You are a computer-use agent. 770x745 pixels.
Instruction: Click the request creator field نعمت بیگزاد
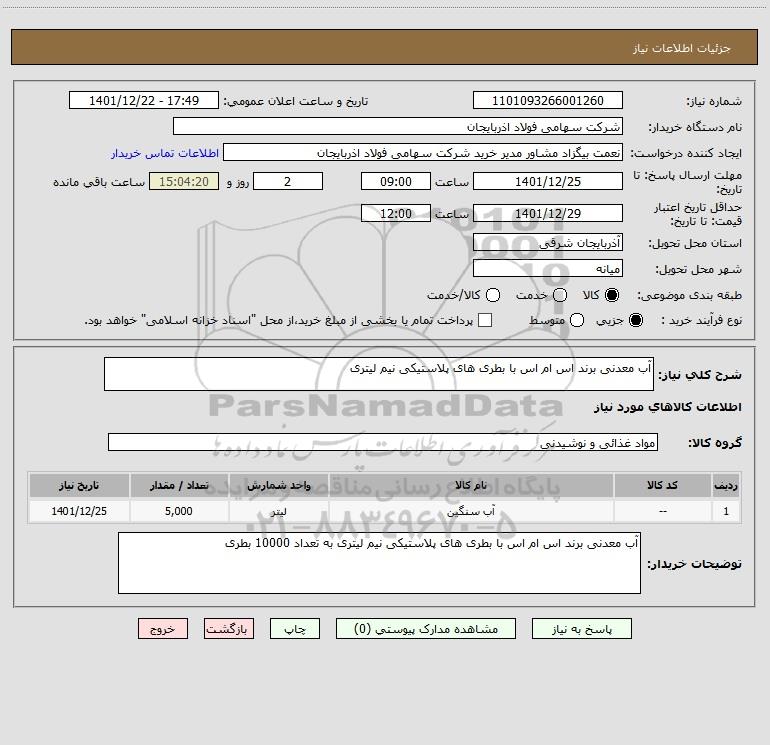[423, 153]
